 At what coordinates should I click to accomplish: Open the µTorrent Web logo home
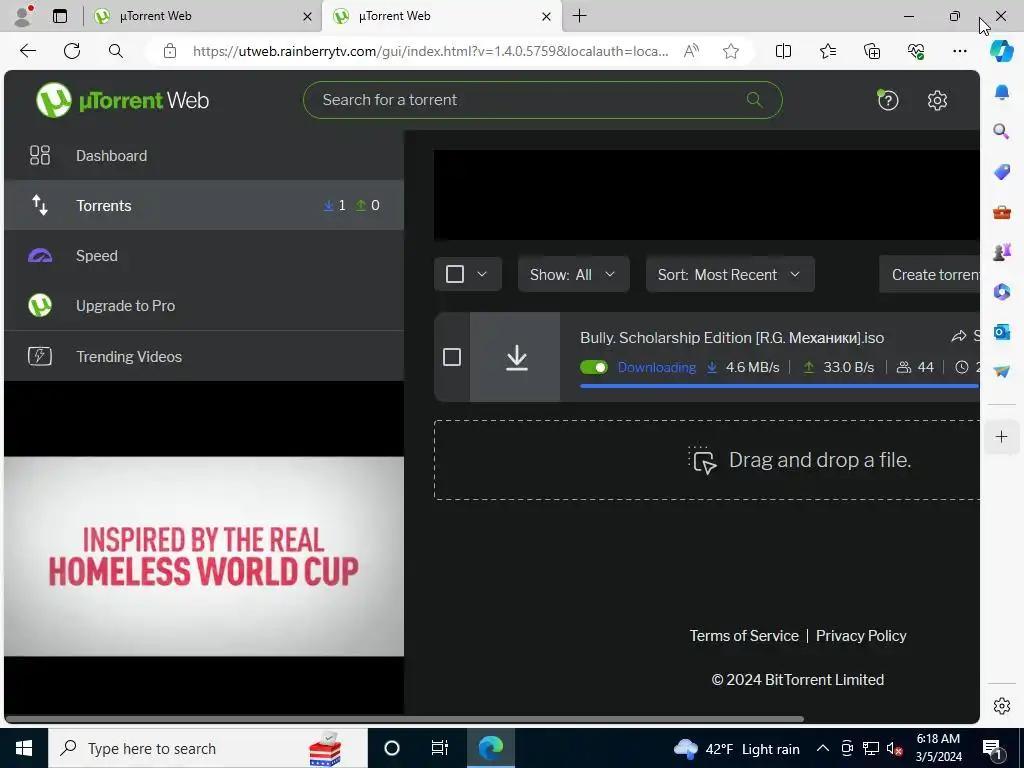[x=122, y=100]
